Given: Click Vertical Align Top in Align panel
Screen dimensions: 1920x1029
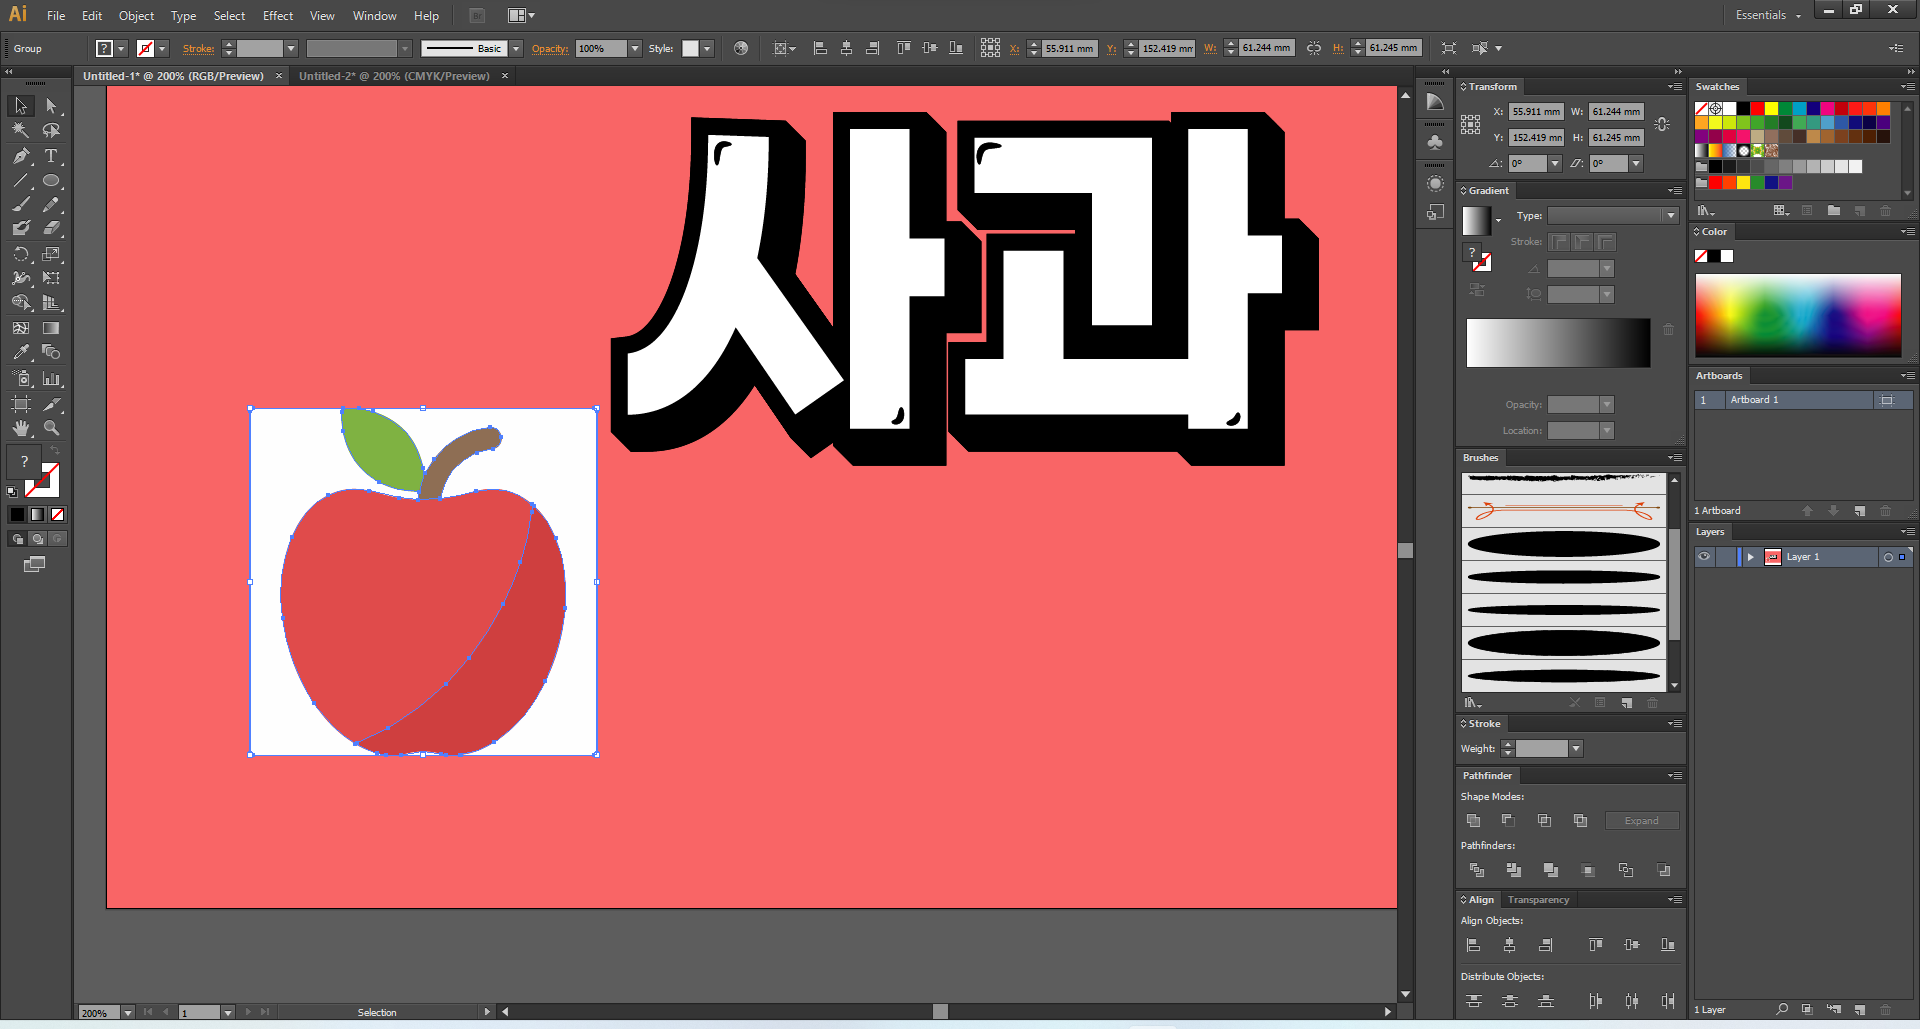Looking at the screenshot, I should click(1596, 945).
